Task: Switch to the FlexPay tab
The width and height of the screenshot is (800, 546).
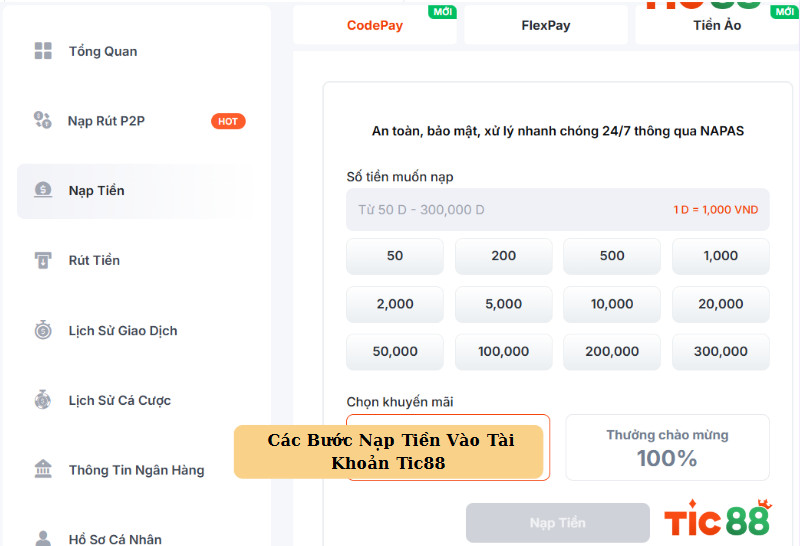Action: 546,25
